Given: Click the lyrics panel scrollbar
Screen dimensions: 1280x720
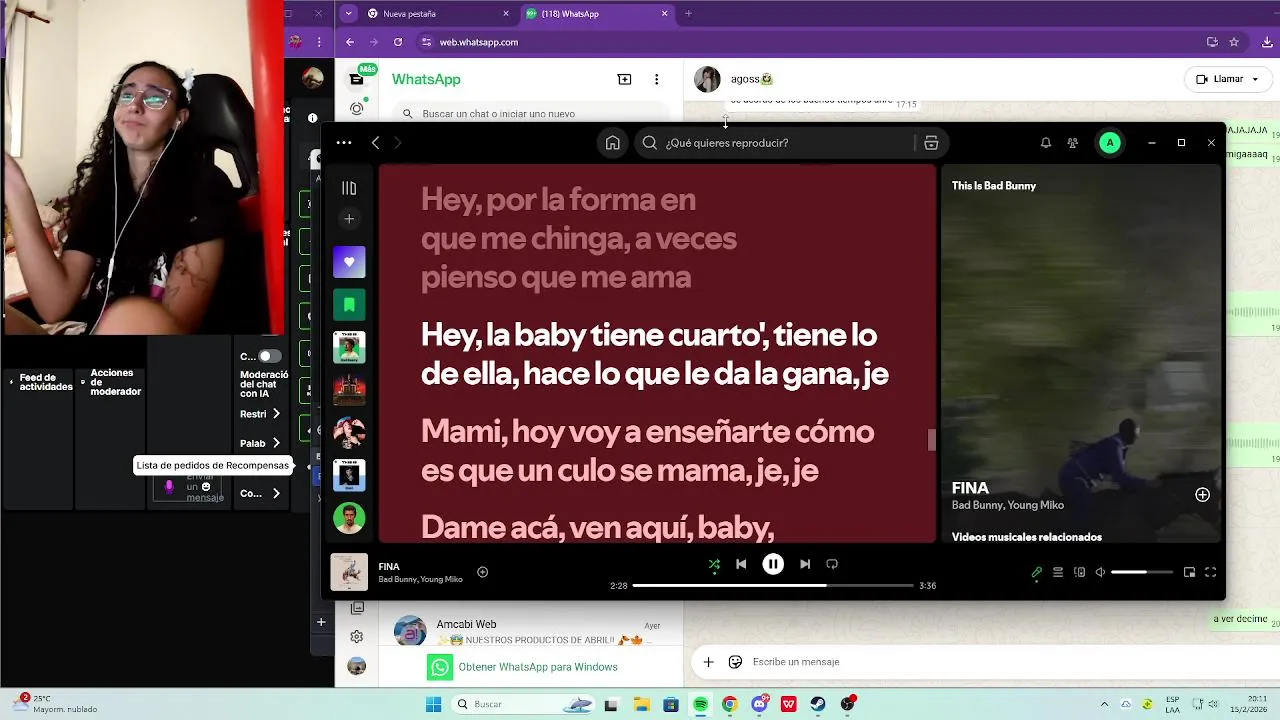Looking at the screenshot, I should pos(931,440).
